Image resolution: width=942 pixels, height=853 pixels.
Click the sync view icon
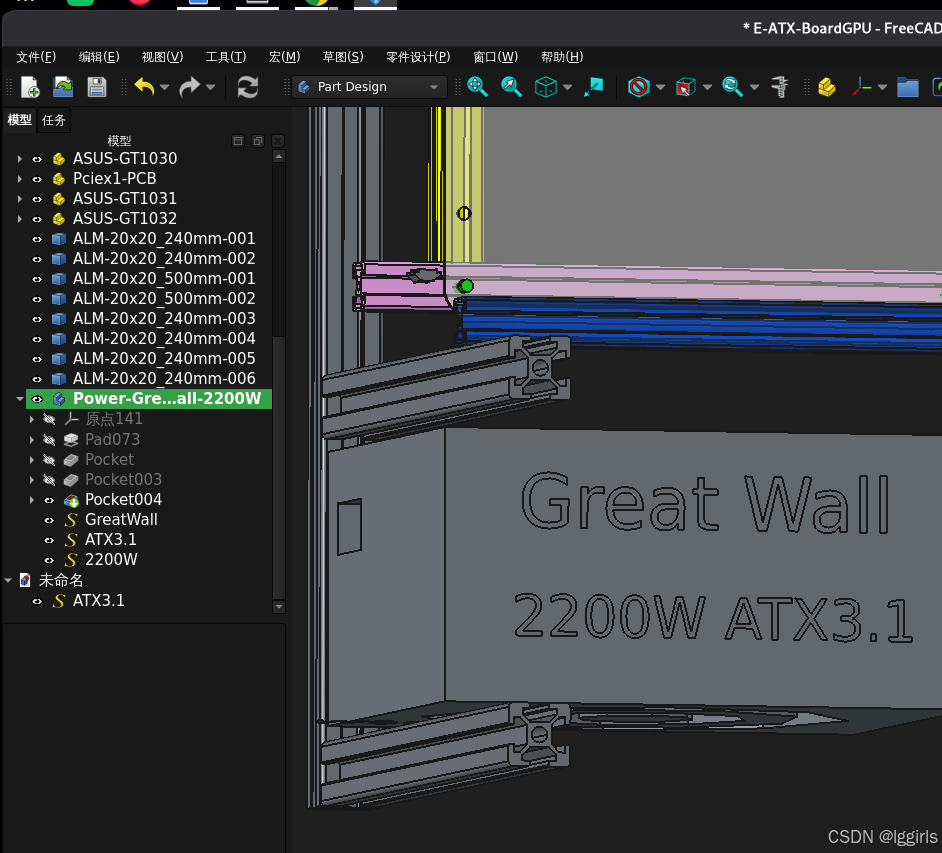pos(732,87)
